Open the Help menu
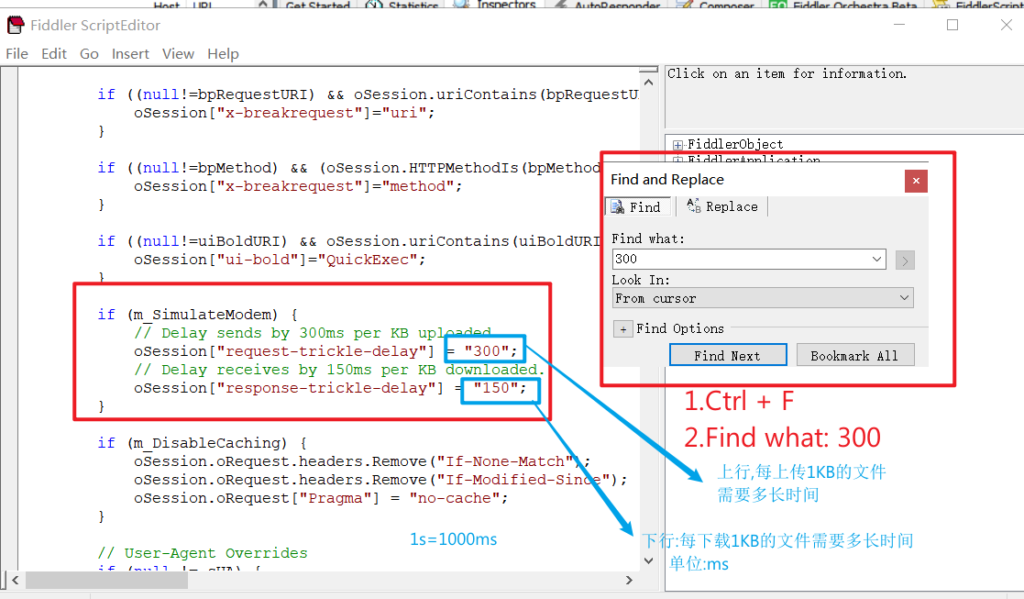 (x=223, y=54)
